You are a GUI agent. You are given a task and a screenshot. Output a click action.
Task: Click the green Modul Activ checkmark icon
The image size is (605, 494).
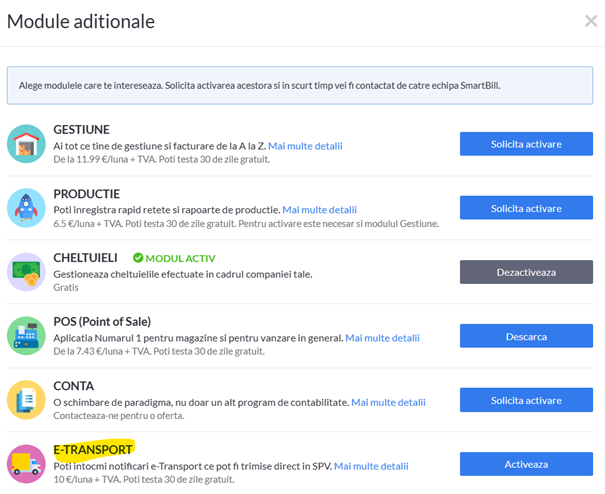138,258
